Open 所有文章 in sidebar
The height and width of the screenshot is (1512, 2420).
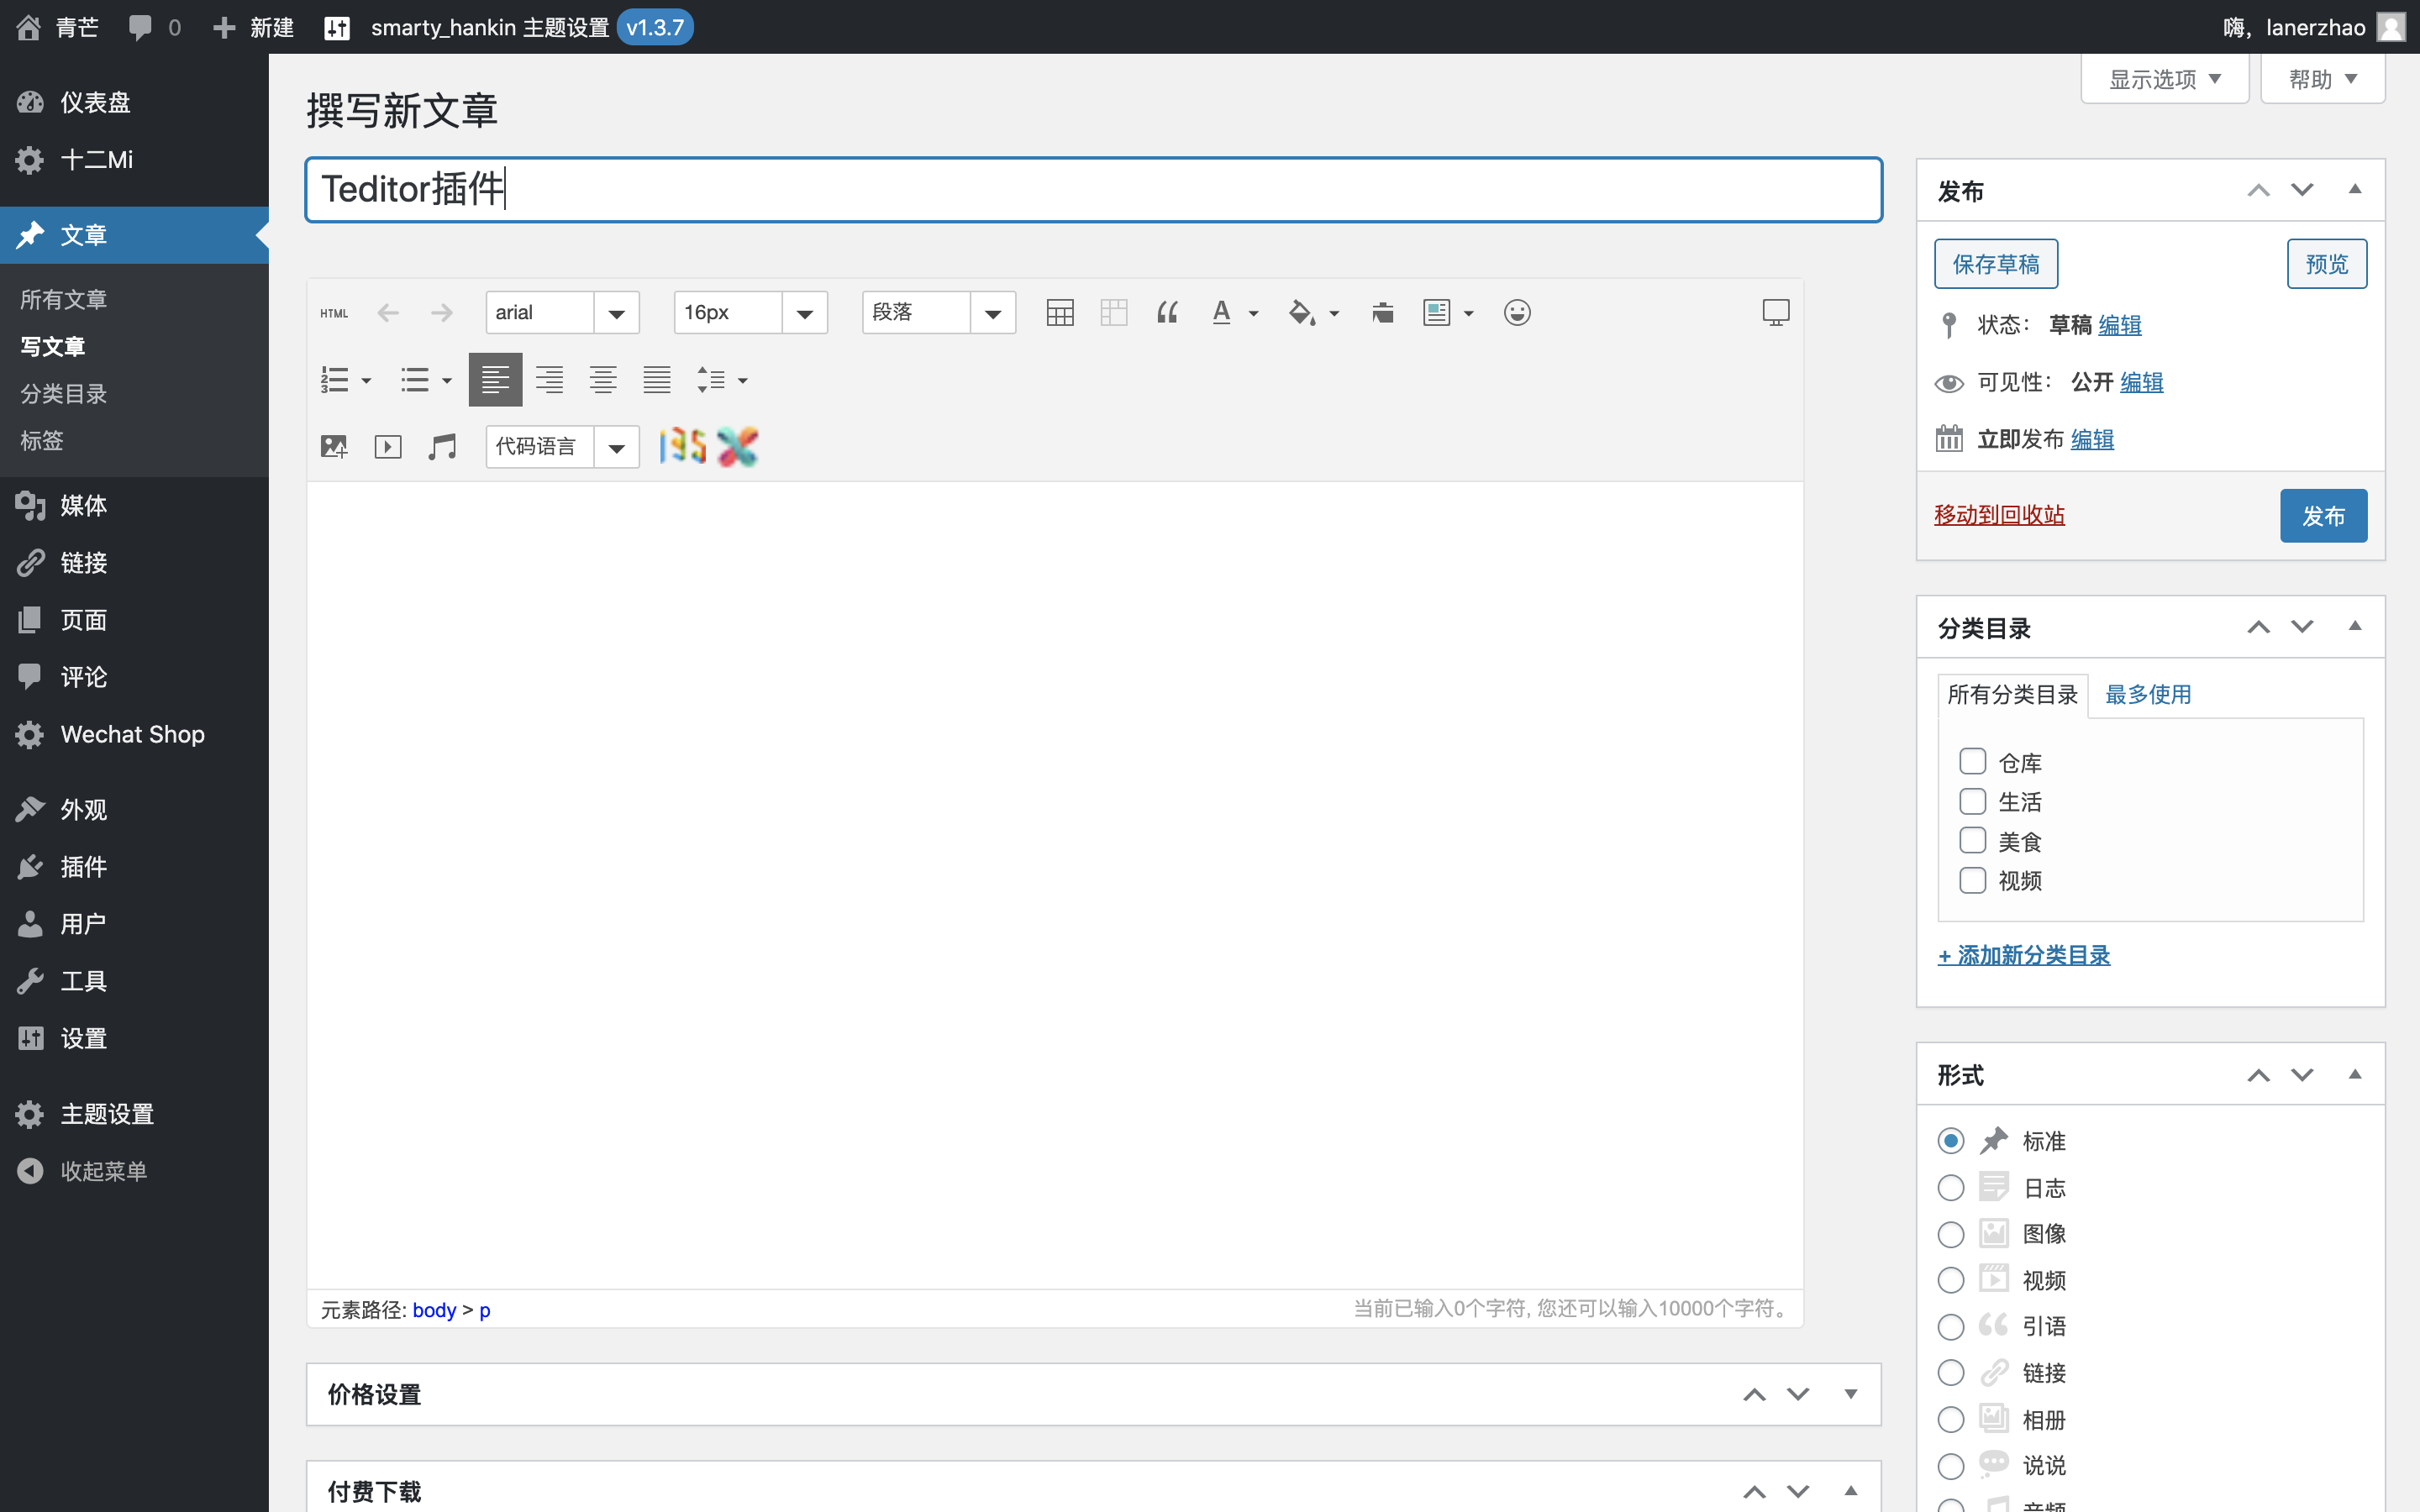pyautogui.click(x=64, y=299)
